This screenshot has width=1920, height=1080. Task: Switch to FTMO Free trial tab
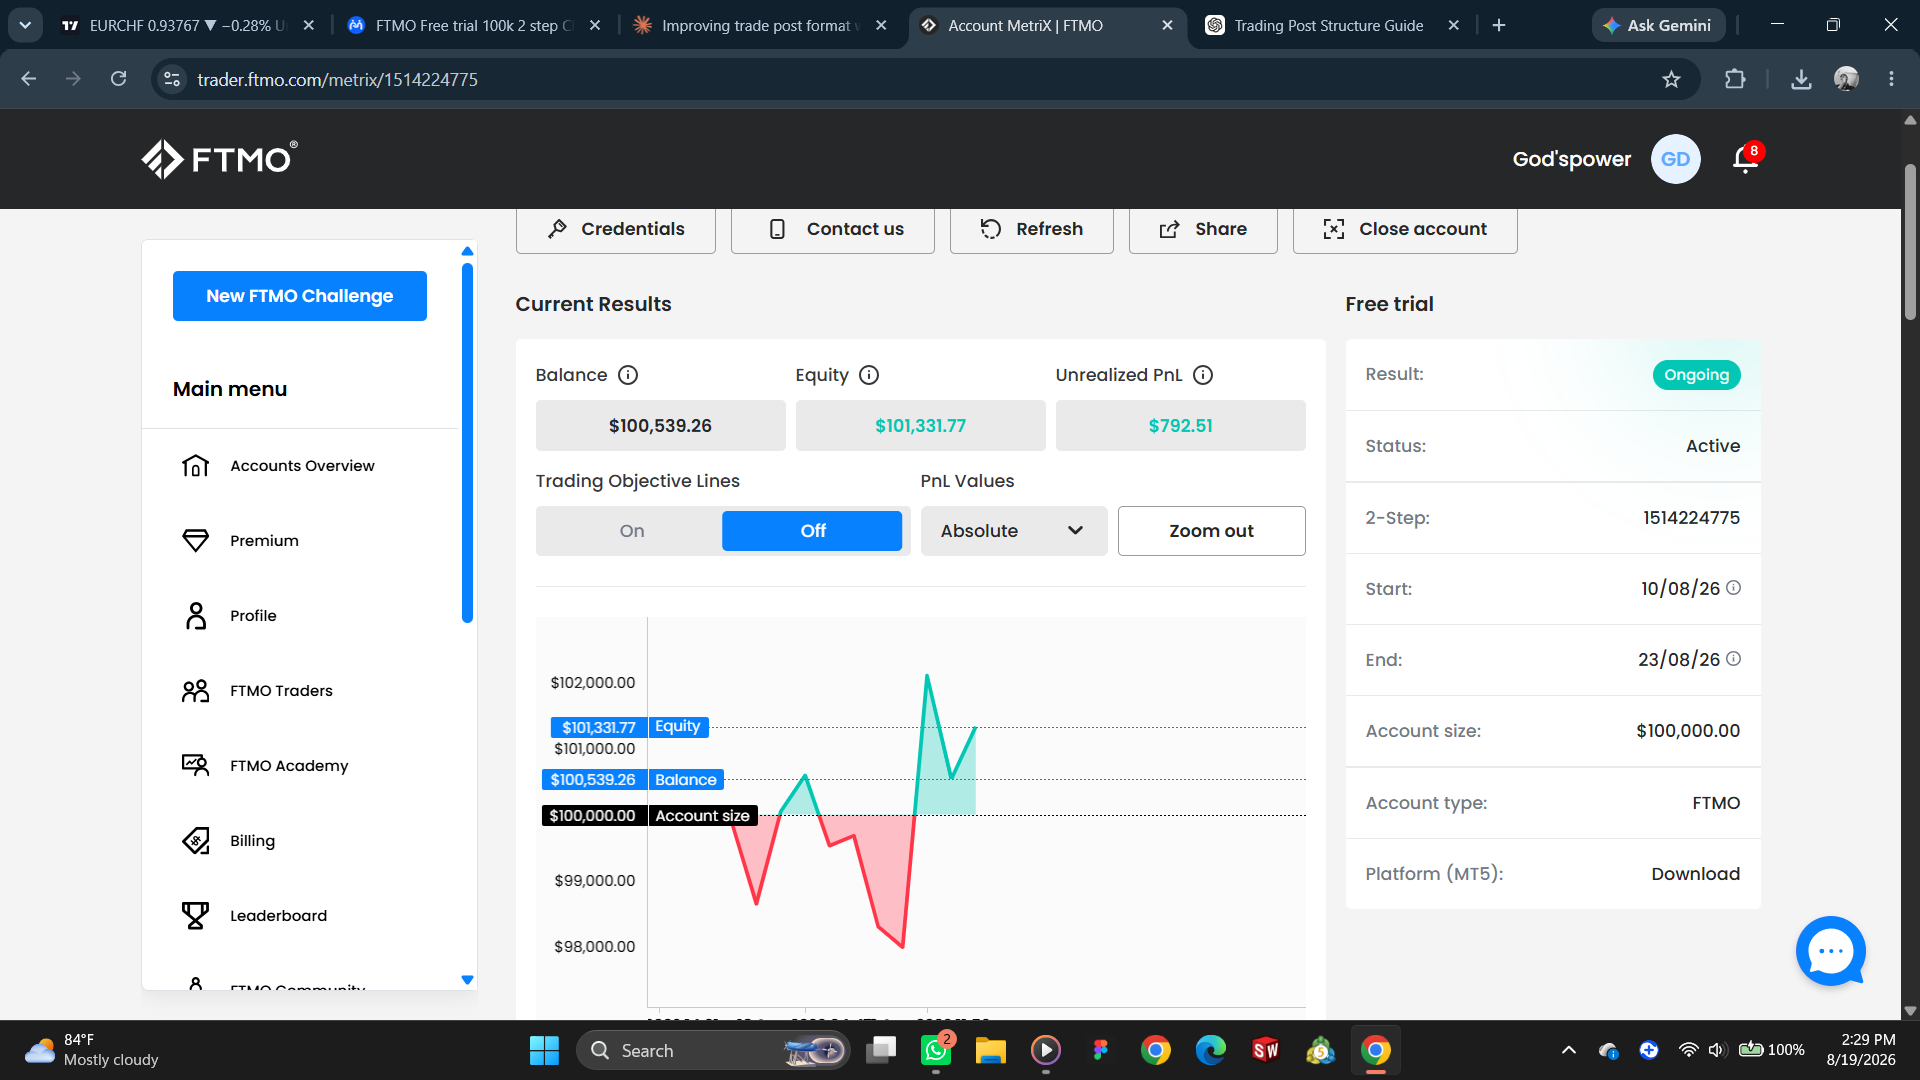(472, 25)
